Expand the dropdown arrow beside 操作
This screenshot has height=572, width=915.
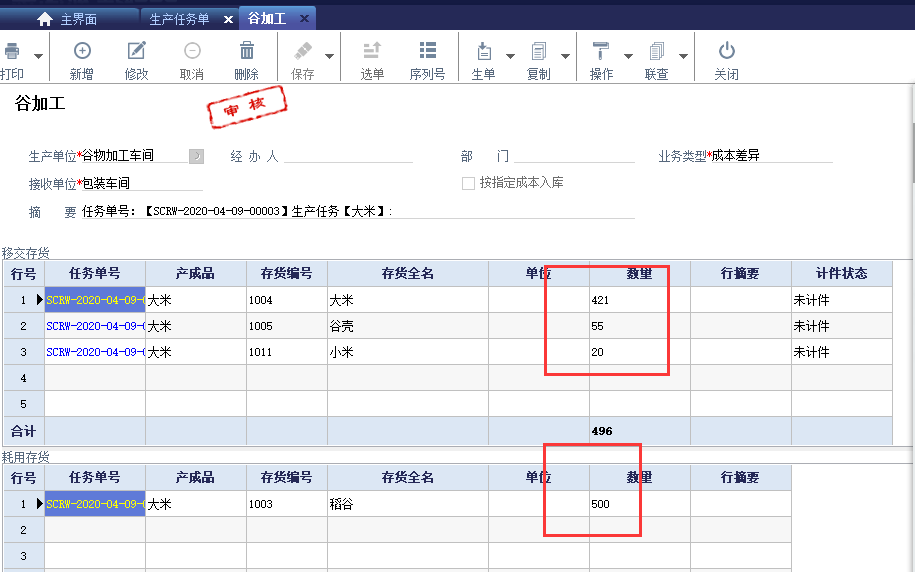coord(629,57)
